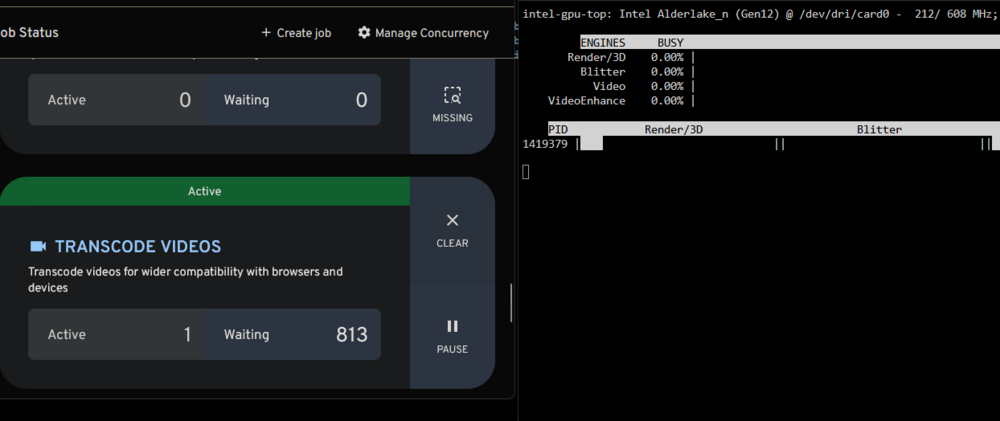1000x421 pixels.
Task: Click the plus icon beside Create job
Action: [266, 33]
